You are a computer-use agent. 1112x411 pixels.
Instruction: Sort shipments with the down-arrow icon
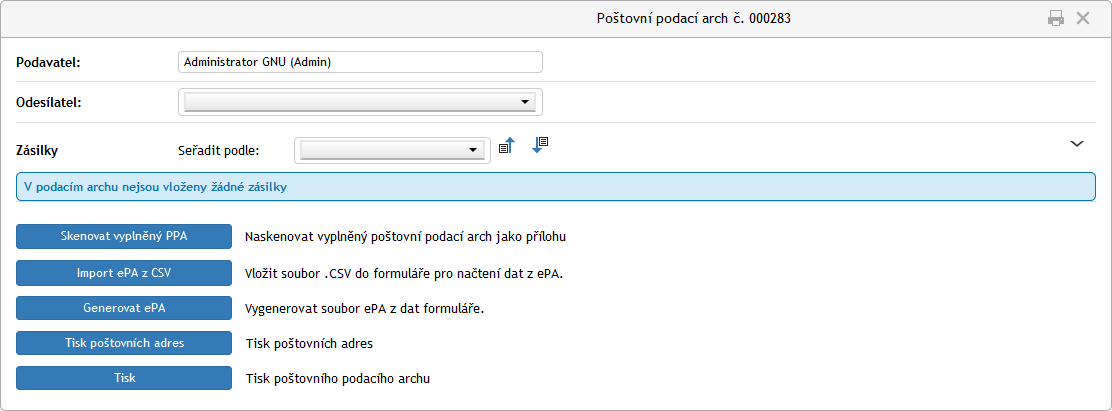click(x=540, y=145)
